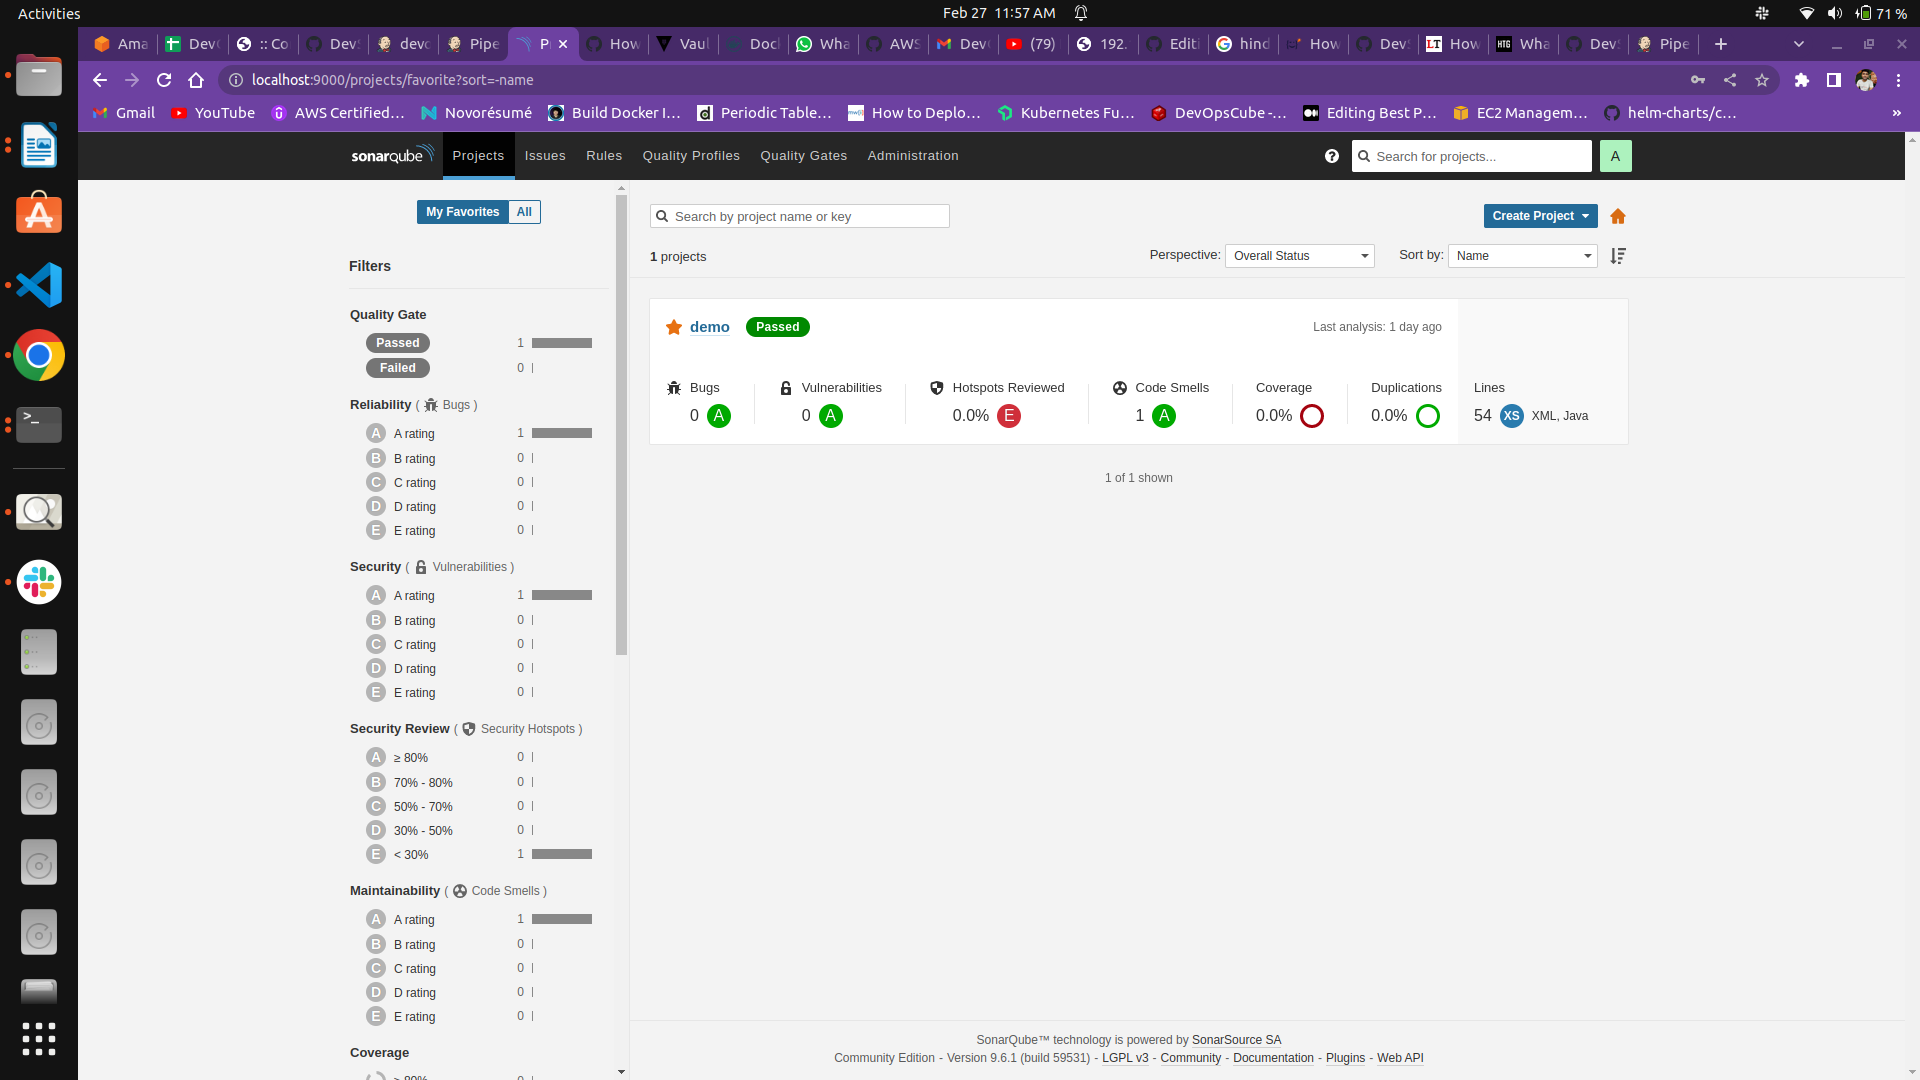1920x1080 pixels.
Task: Reload the page with the browser refresh icon
Action: (x=164, y=80)
